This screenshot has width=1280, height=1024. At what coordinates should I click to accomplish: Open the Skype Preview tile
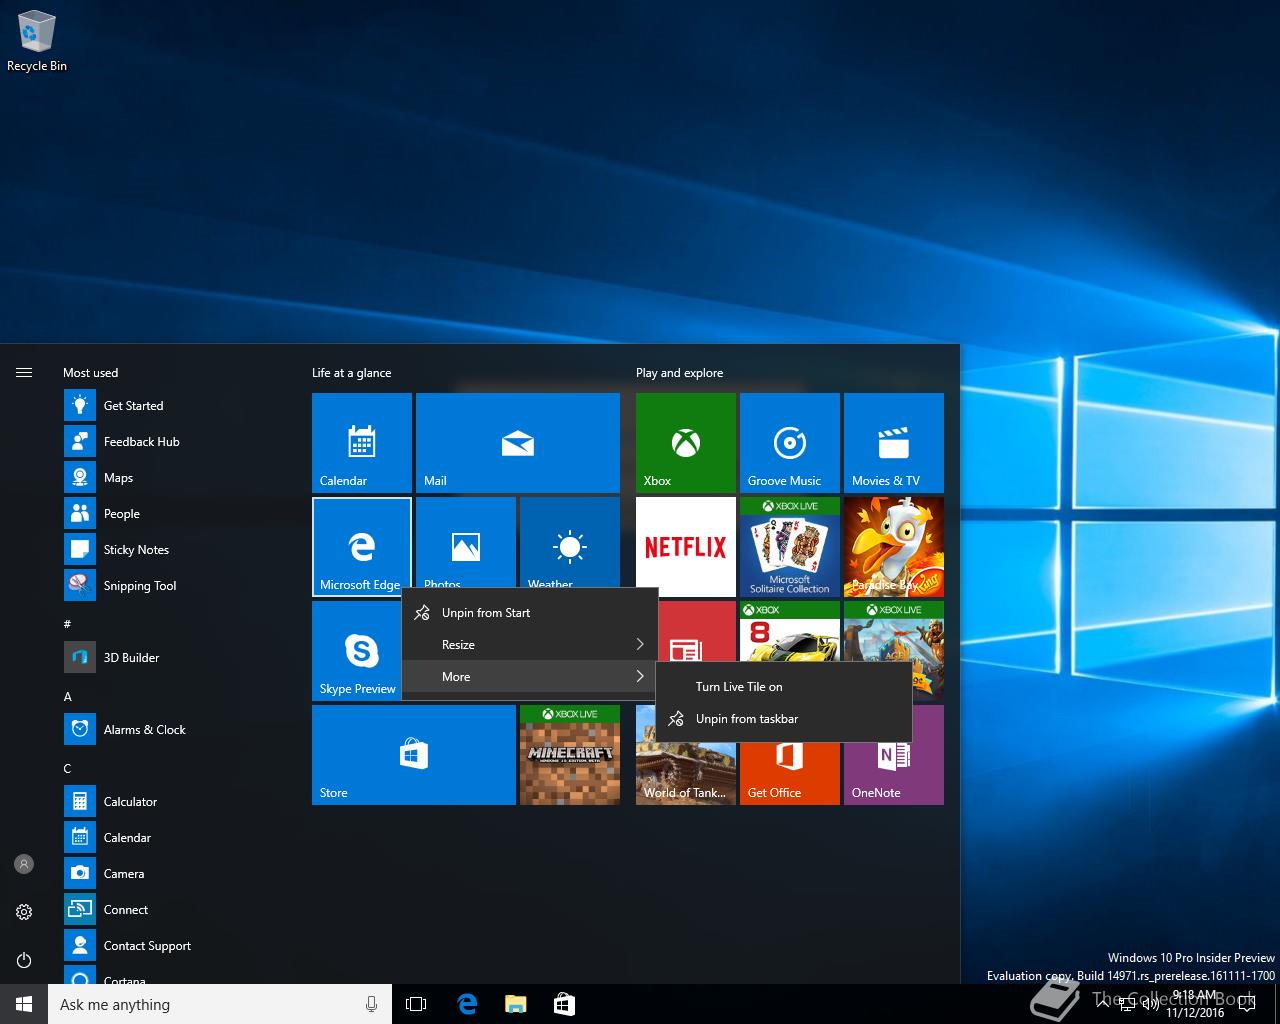pos(356,651)
